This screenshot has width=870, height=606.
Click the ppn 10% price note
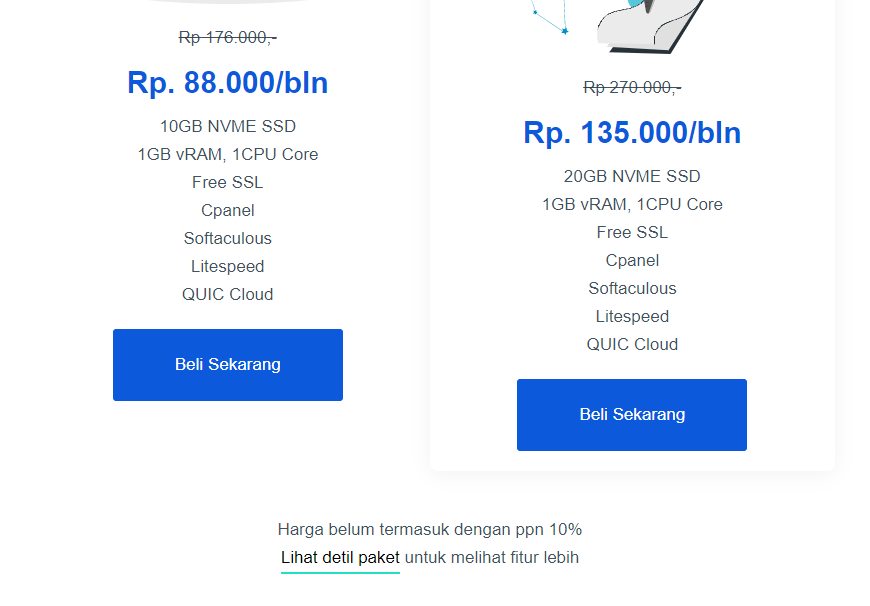point(430,530)
